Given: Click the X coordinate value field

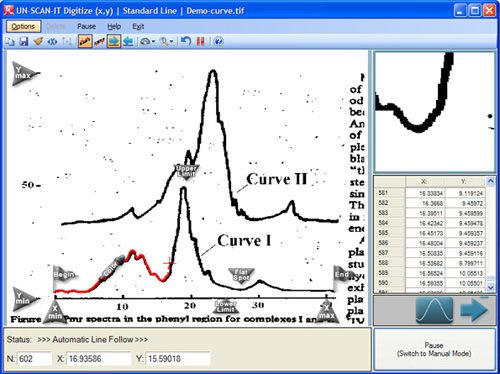Looking at the screenshot, I should pos(99,359).
